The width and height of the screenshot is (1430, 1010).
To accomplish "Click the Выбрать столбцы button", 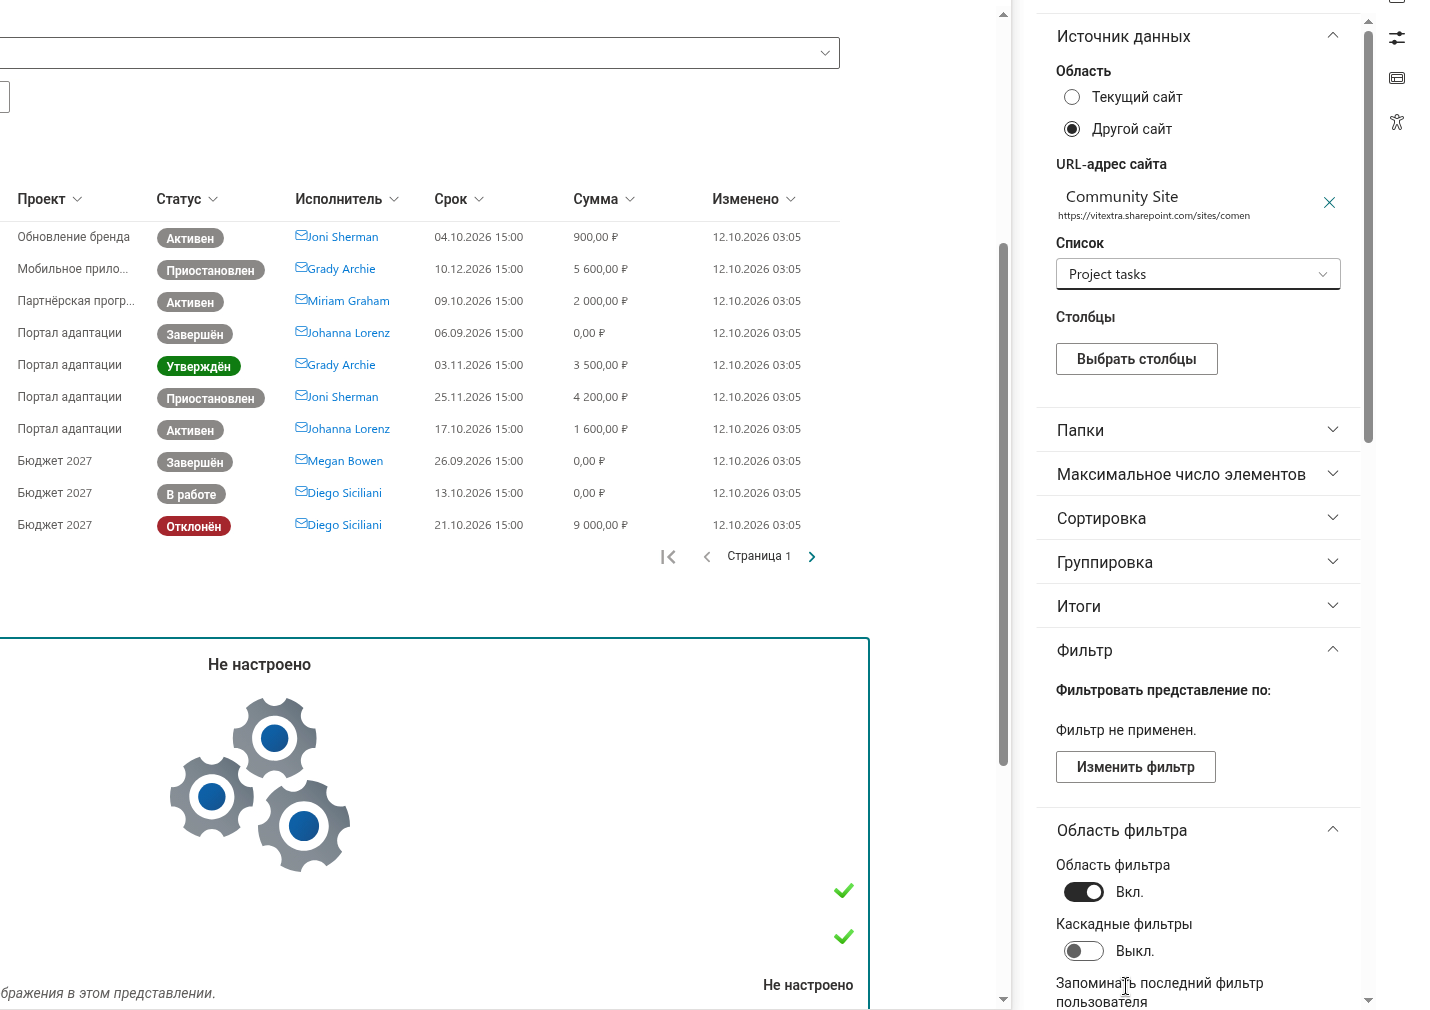I will point(1137,359).
